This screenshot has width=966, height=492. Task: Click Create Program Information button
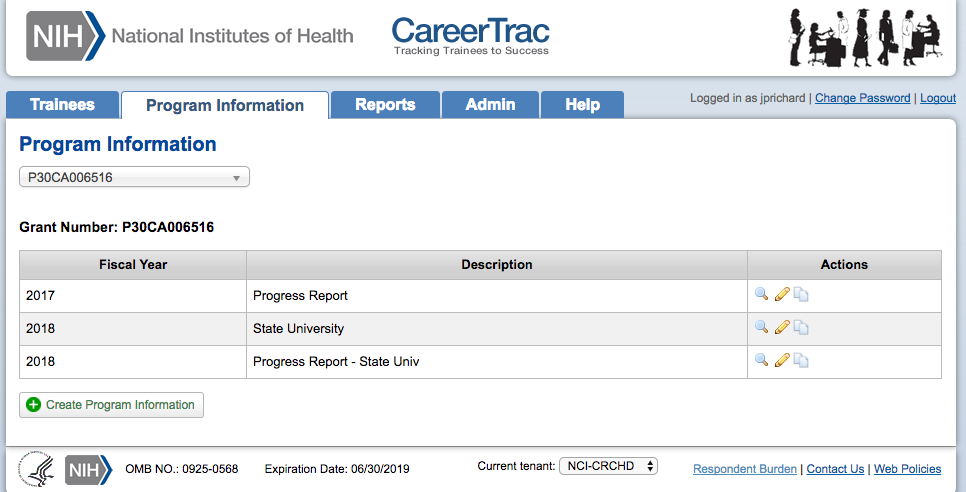tap(111, 405)
